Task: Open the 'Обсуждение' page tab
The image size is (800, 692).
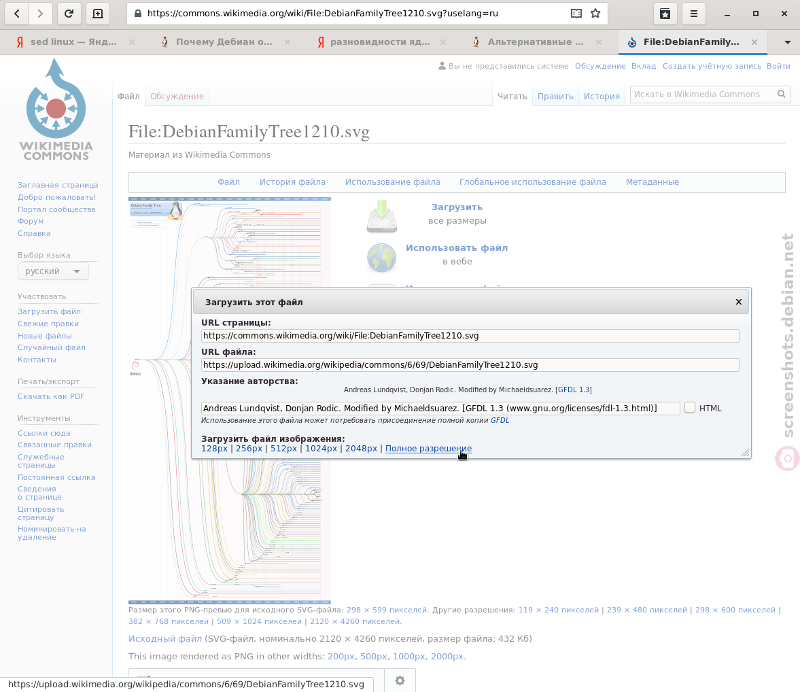Action: click(x=177, y=96)
